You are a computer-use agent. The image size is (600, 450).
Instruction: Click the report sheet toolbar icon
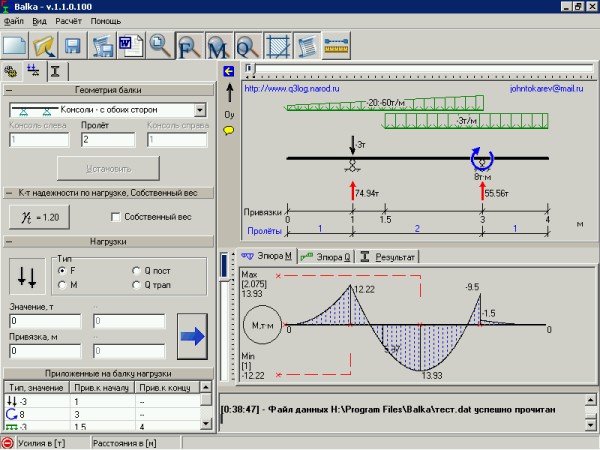tap(307, 46)
